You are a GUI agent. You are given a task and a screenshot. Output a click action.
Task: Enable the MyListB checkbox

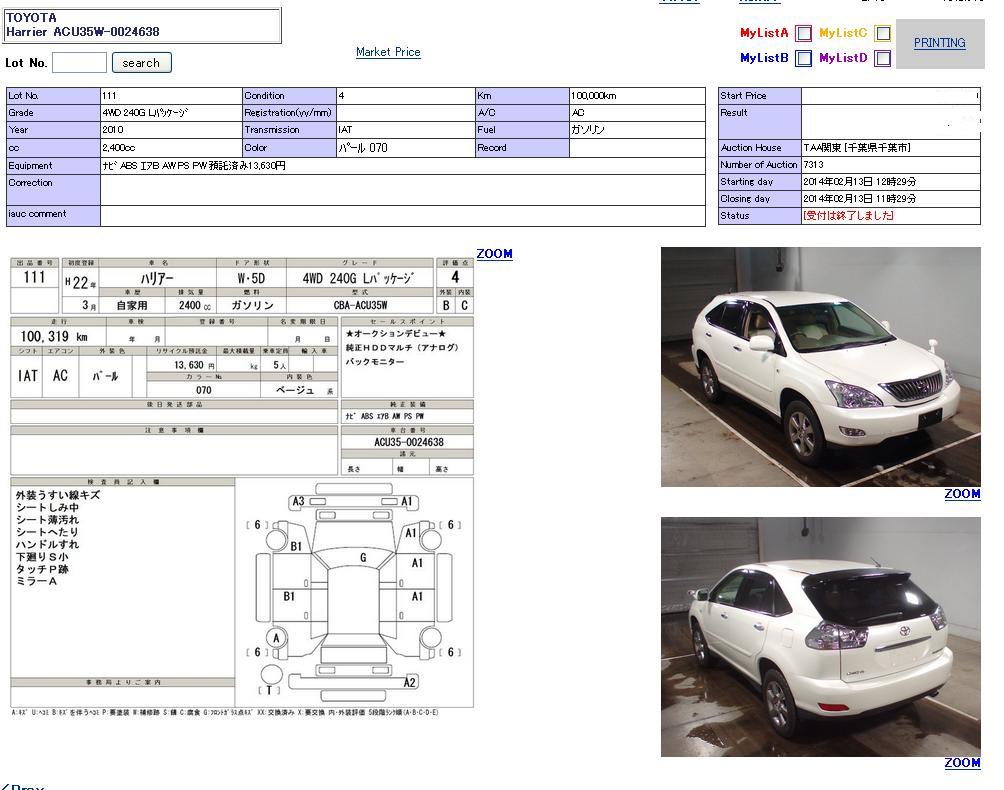(803, 59)
